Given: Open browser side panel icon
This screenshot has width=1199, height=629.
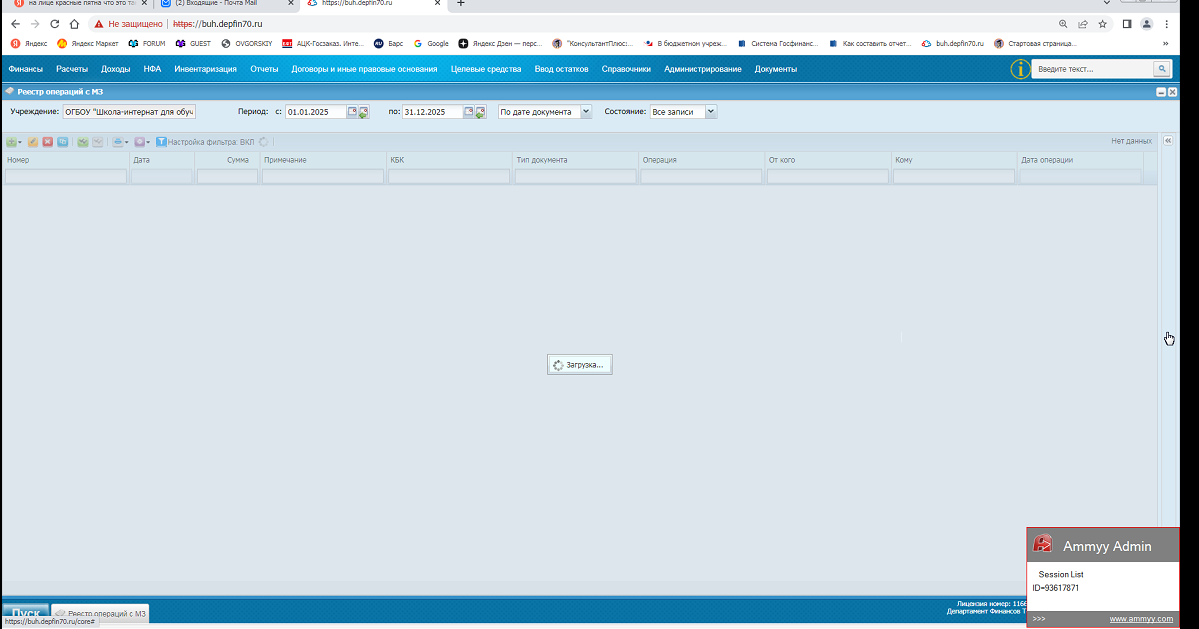Looking at the screenshot, I should (x=1126, y=24).
